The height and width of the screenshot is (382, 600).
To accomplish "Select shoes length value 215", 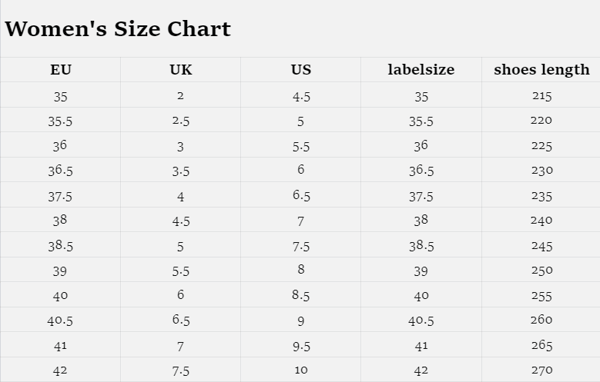I will [541, 95].
